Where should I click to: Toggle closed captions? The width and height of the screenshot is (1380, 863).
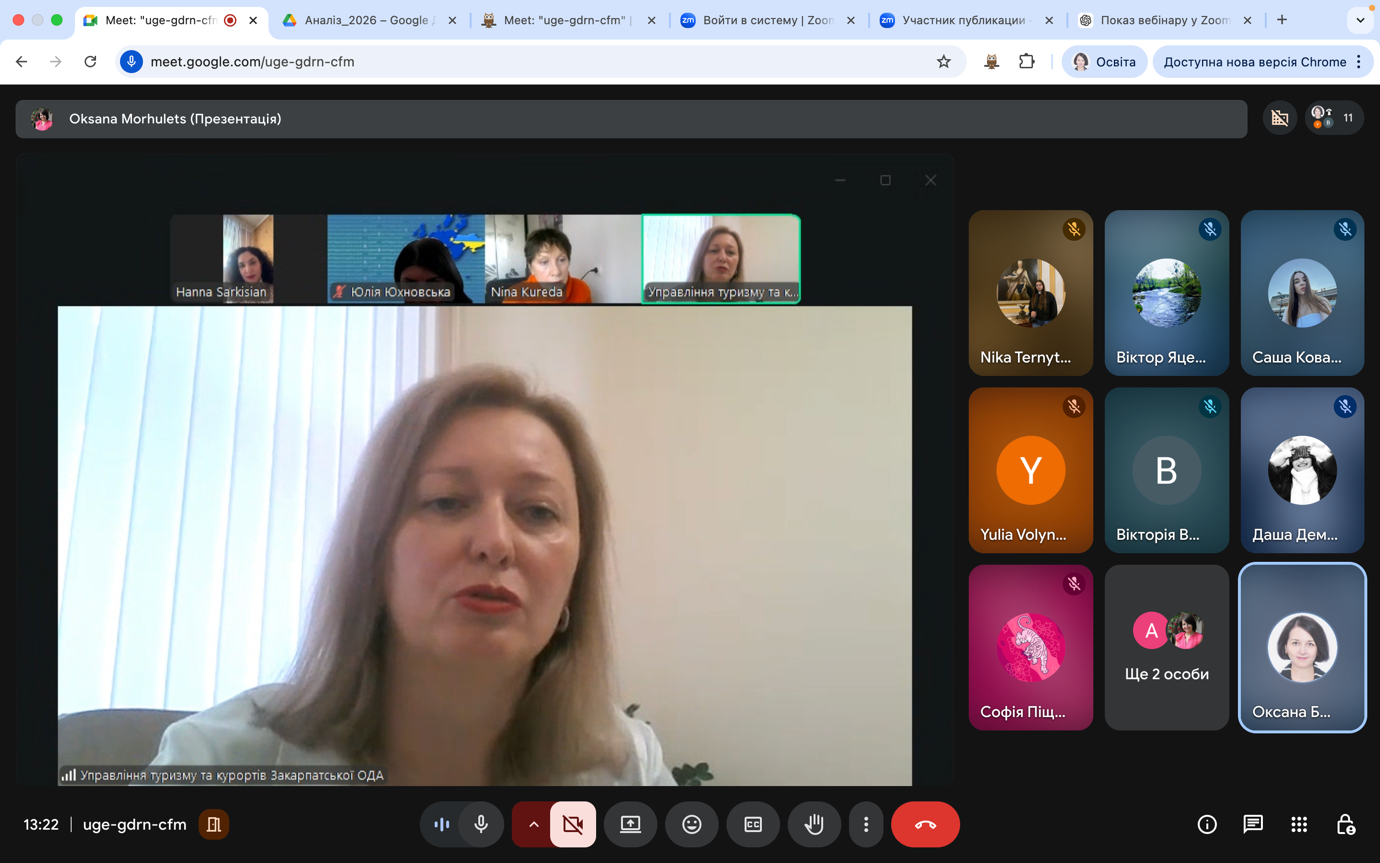click(x=753, y=825)
